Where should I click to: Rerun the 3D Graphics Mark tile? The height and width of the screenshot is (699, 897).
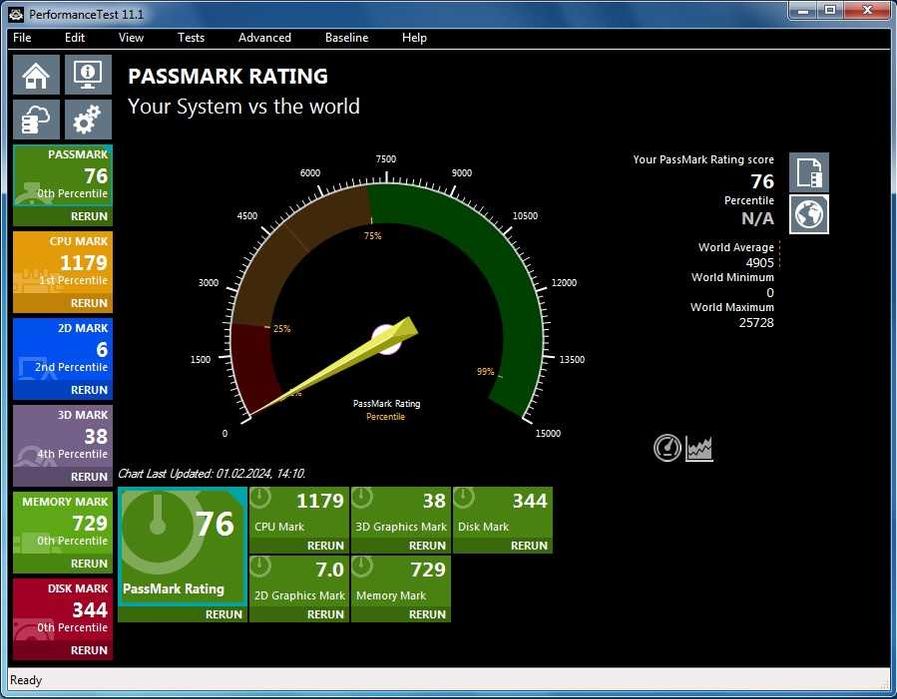click(427, 546)
